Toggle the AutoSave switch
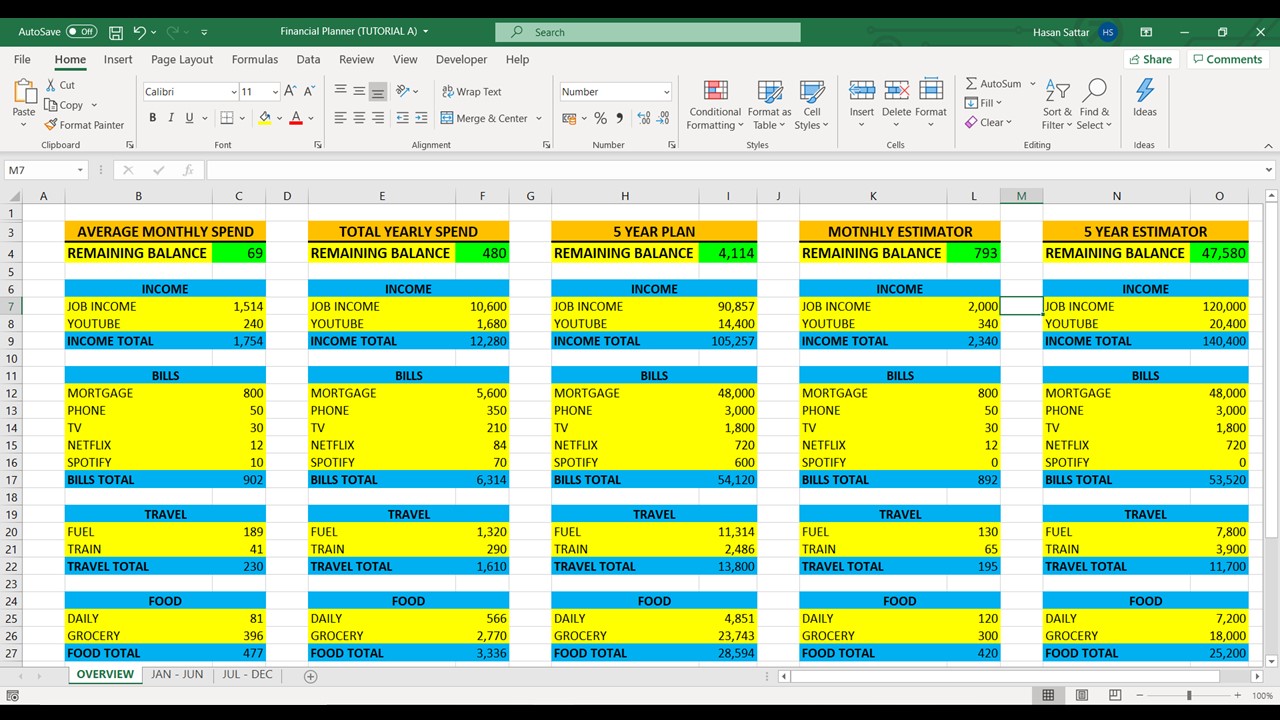 point(81,32)
